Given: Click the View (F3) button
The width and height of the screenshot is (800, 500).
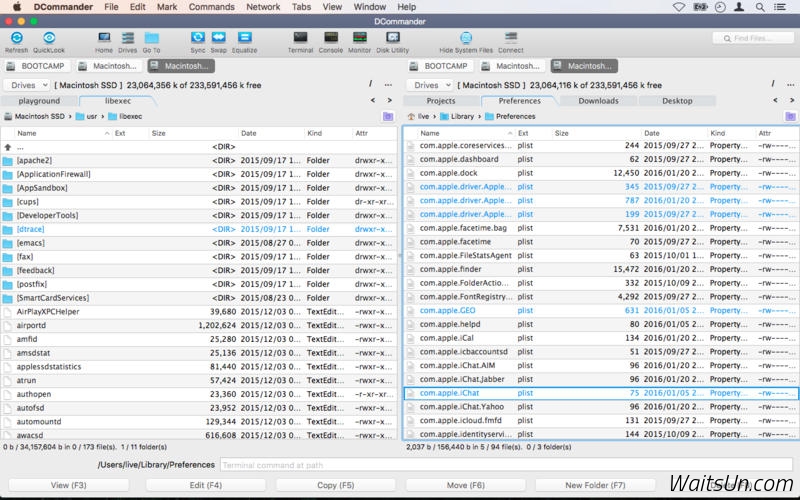Looking at the screenshot, I should 69,485.
